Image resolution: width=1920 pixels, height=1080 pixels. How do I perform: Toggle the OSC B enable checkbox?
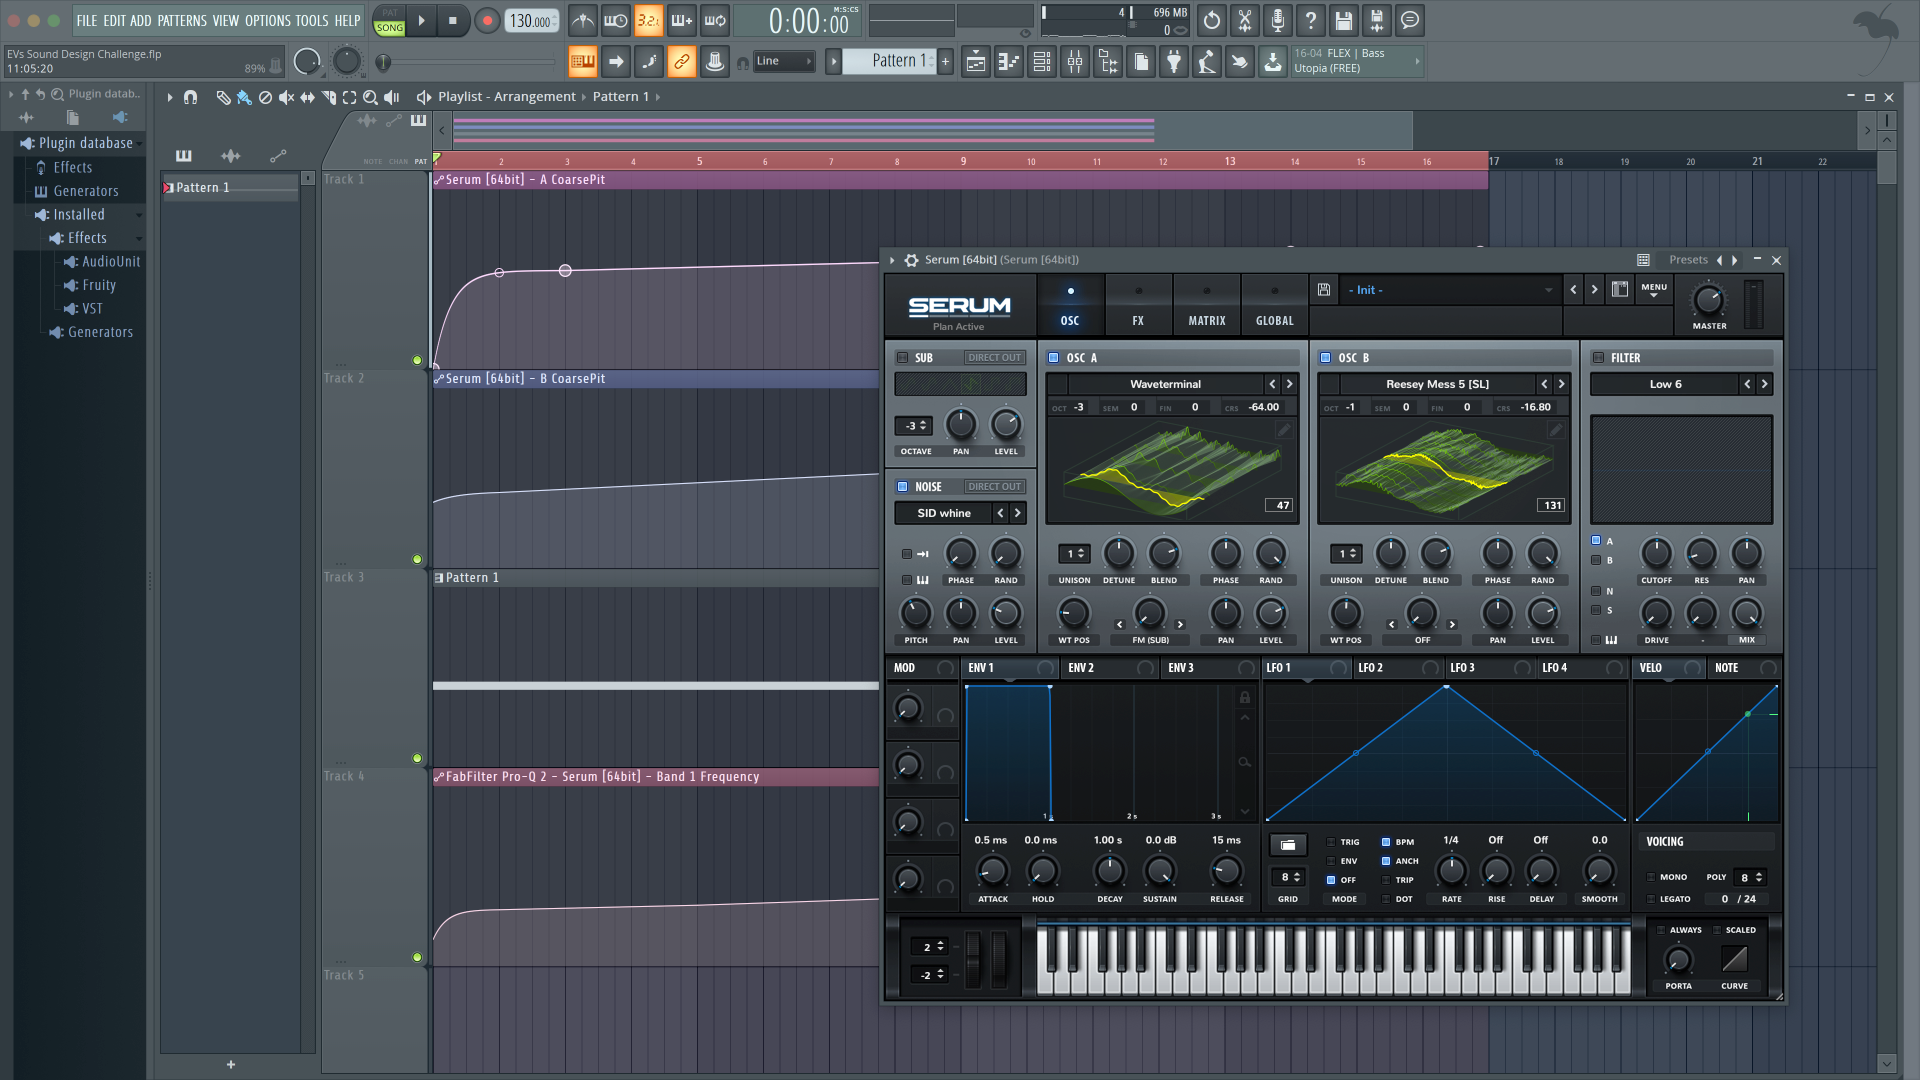pos(1325,358)
